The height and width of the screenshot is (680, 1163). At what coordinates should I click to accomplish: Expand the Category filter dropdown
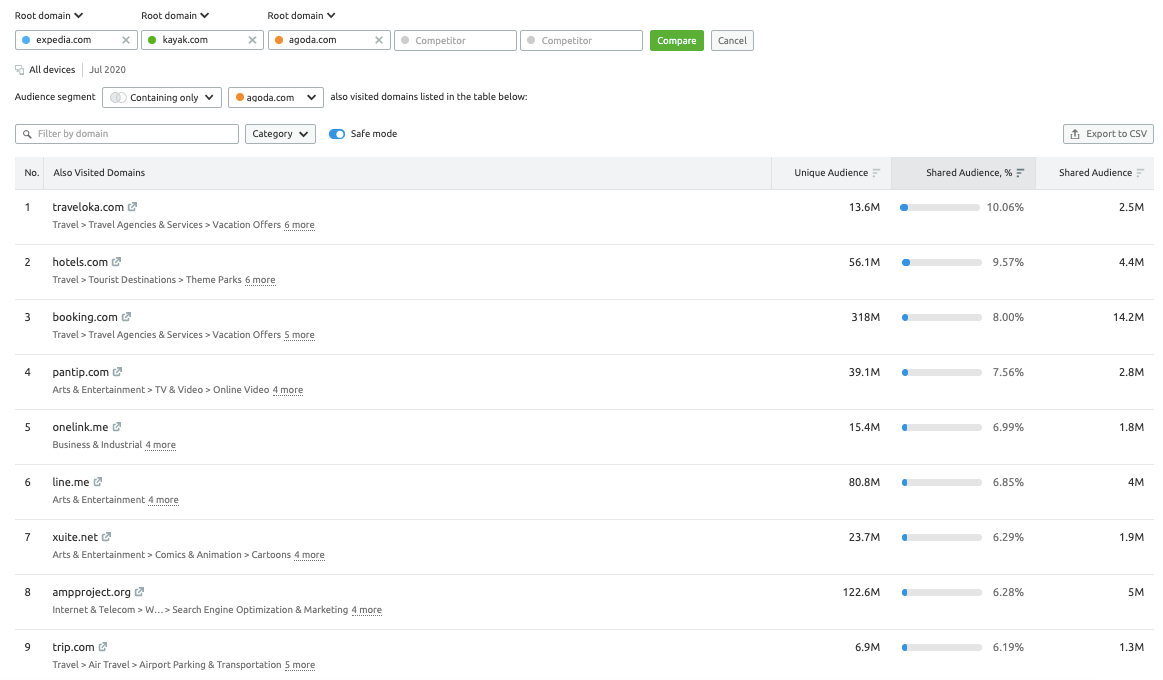pyautogui.click(x=280, y=134)
